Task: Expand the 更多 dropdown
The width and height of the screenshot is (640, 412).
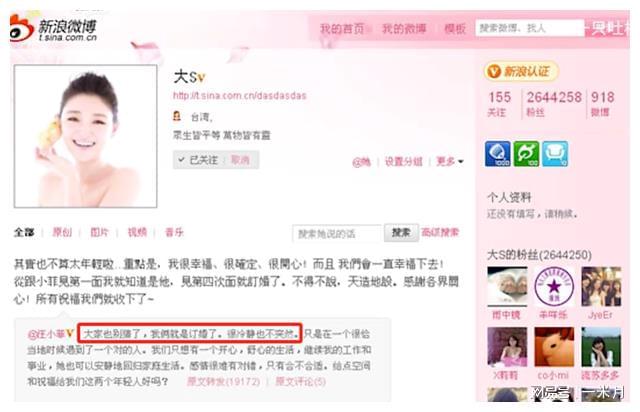Action: coord(449,162)
